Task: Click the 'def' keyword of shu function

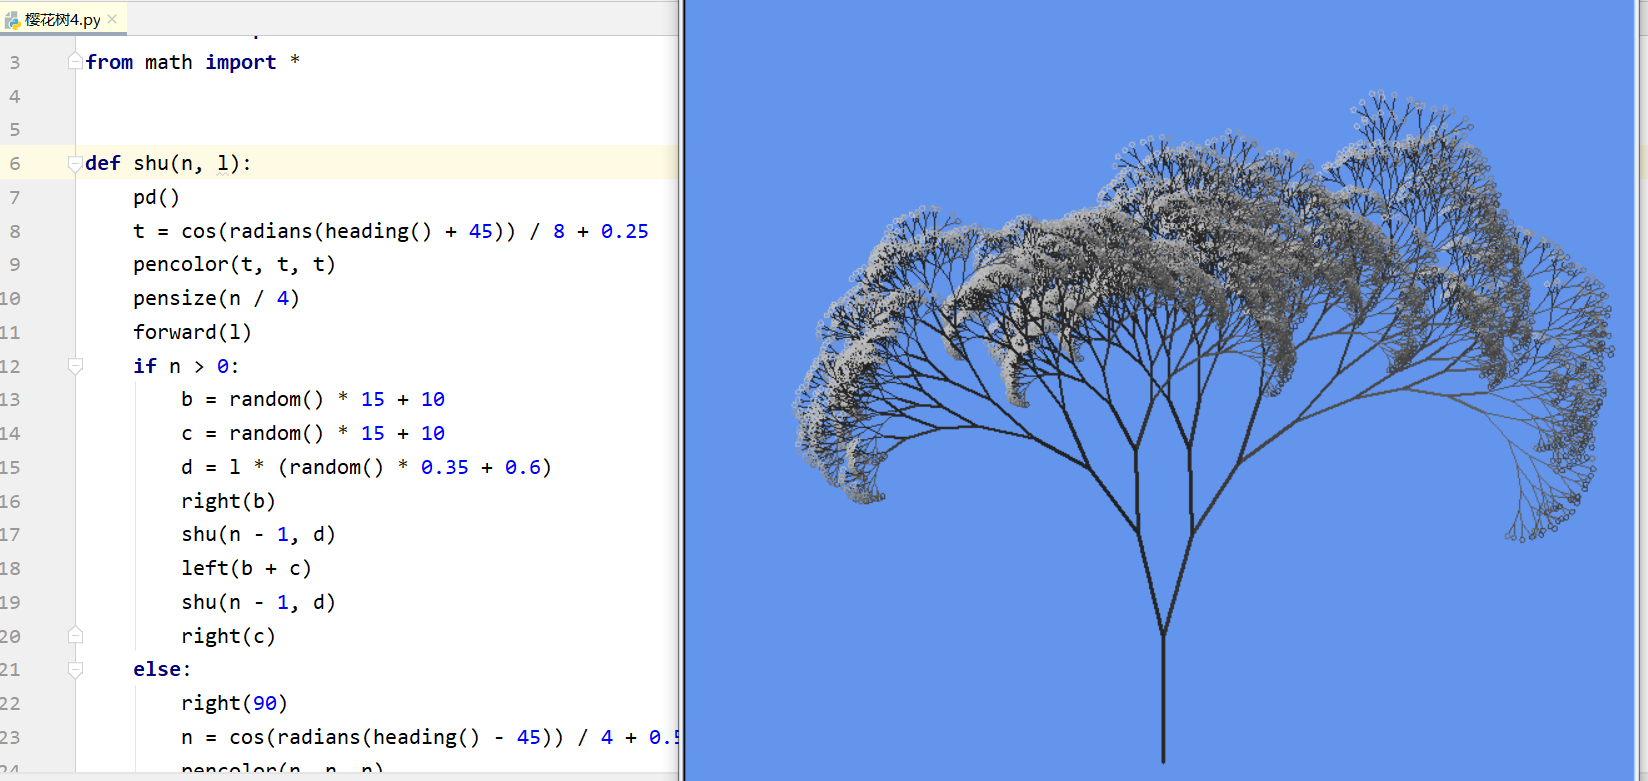Action: [103, 163]
